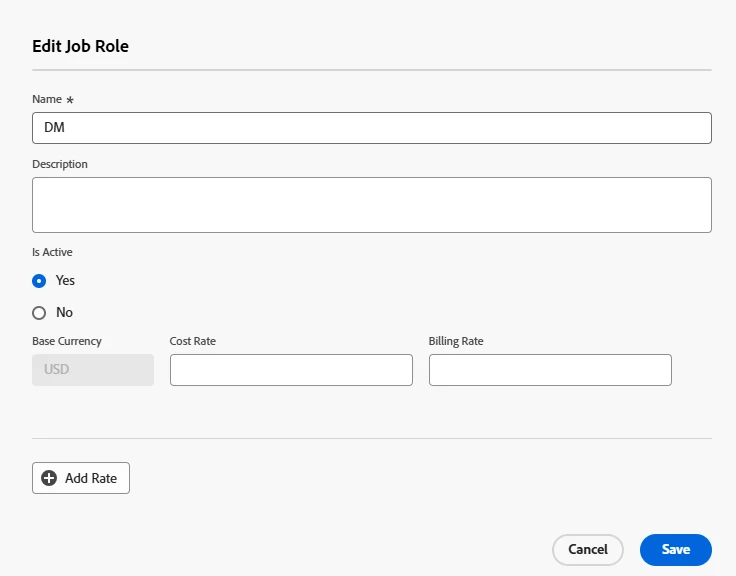Click the No option text label
The width and height of the screenshot is (736, 576).
[x=64, y=313]
